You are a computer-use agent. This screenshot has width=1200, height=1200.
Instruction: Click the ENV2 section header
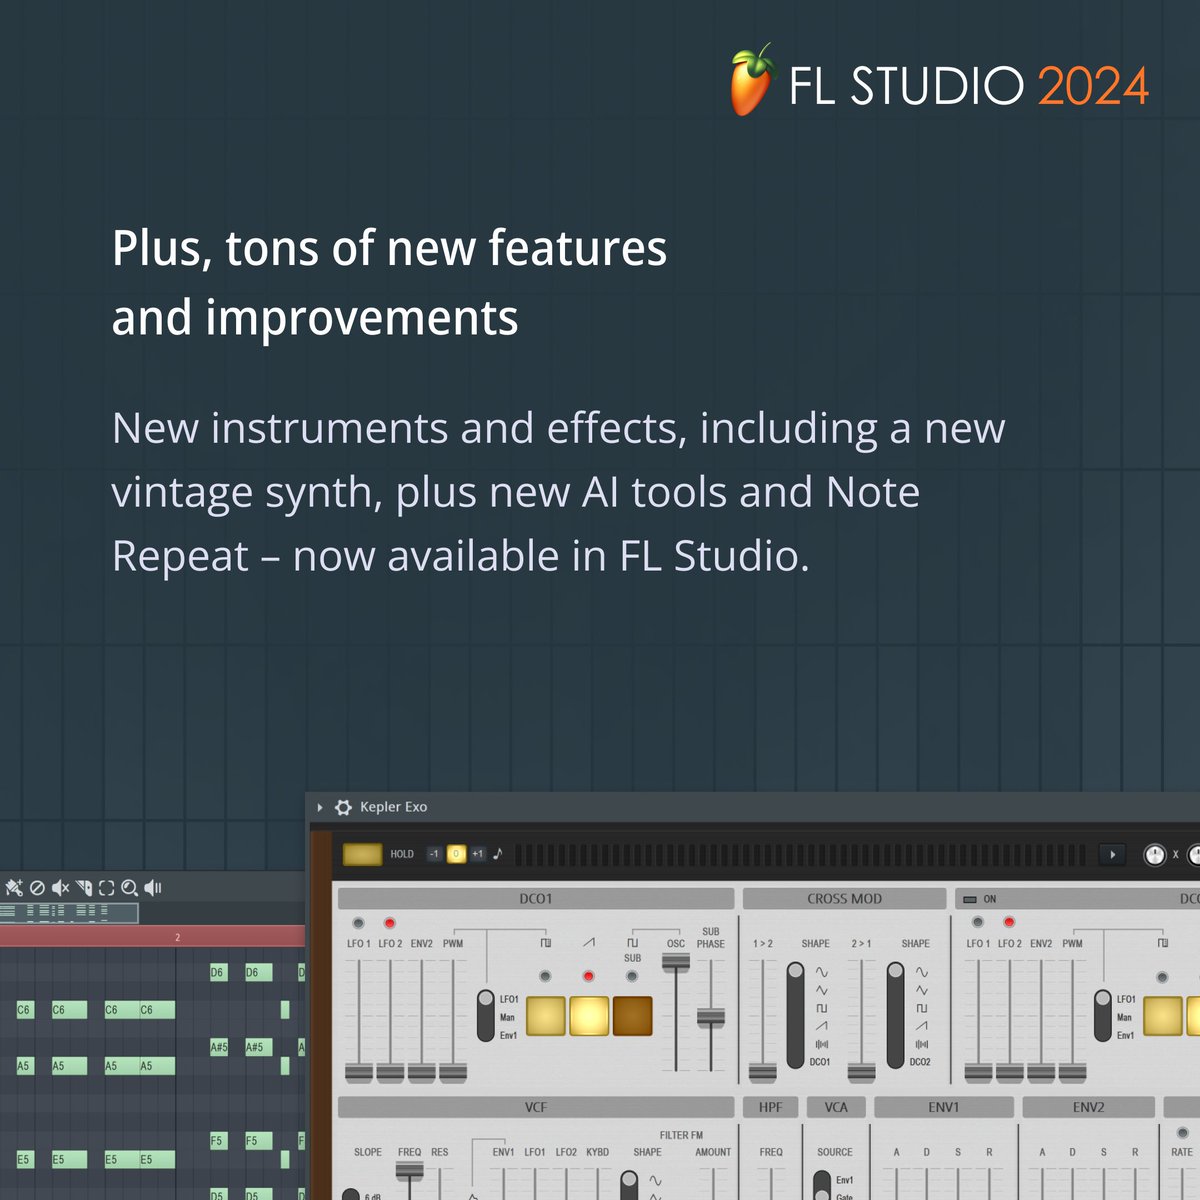pos(1088,1107)
